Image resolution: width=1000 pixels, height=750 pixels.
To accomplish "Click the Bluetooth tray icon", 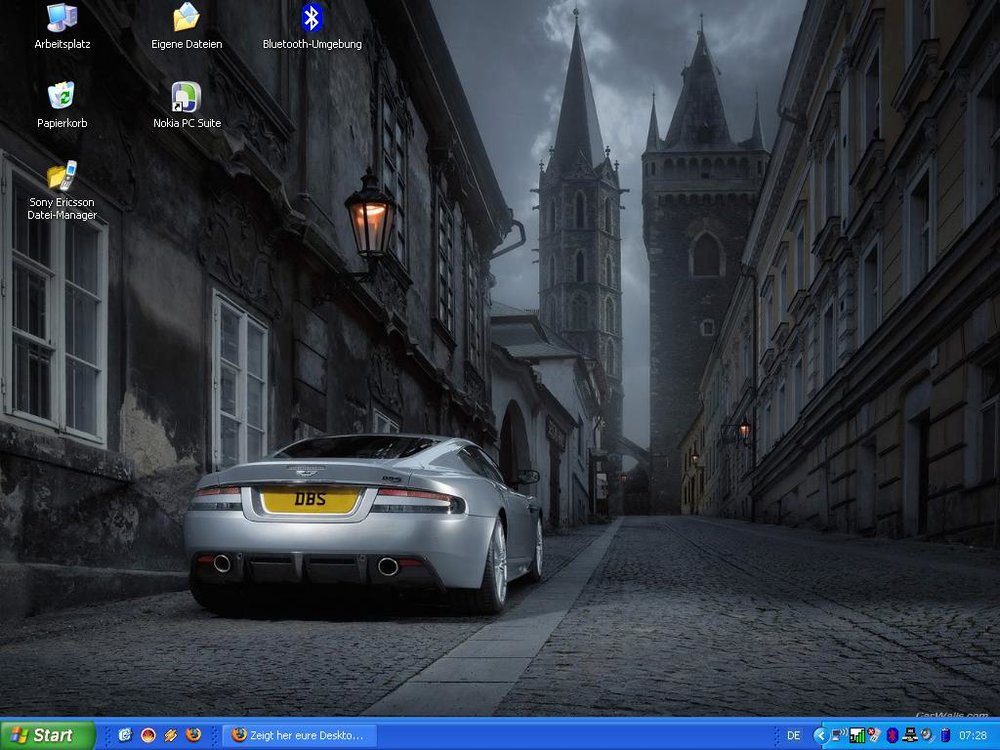I will (x=892, y=735).
